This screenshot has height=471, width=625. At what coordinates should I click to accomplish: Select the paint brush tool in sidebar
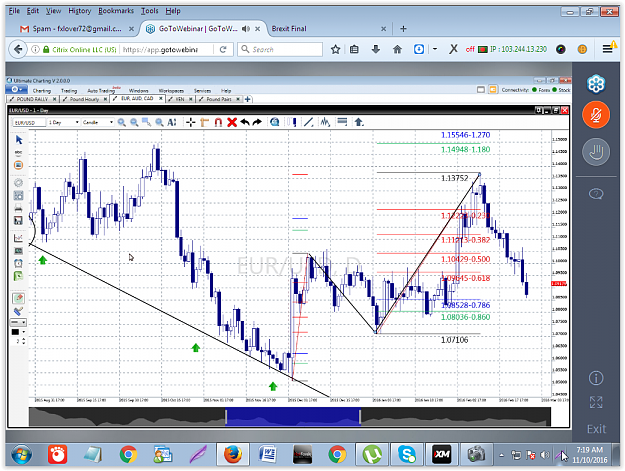[x=18, y=311]
